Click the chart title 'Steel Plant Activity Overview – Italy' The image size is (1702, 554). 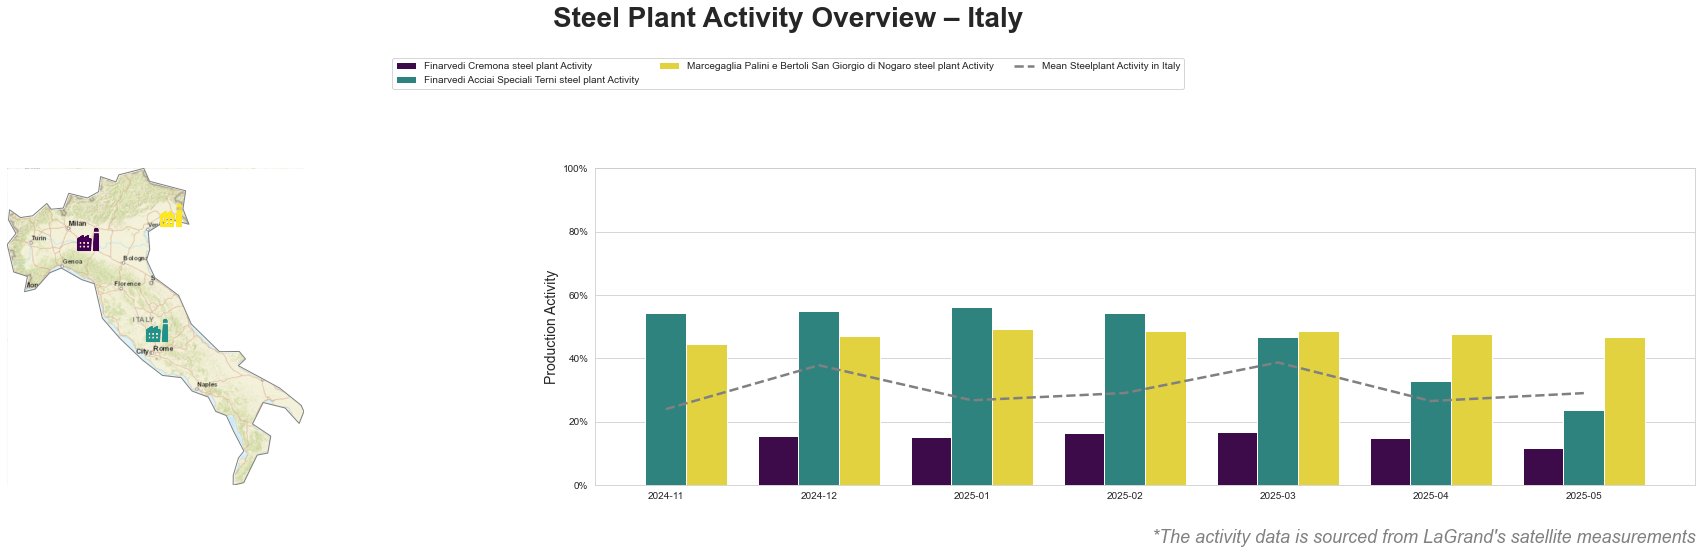pyautogui.click(x=788, y=18)
